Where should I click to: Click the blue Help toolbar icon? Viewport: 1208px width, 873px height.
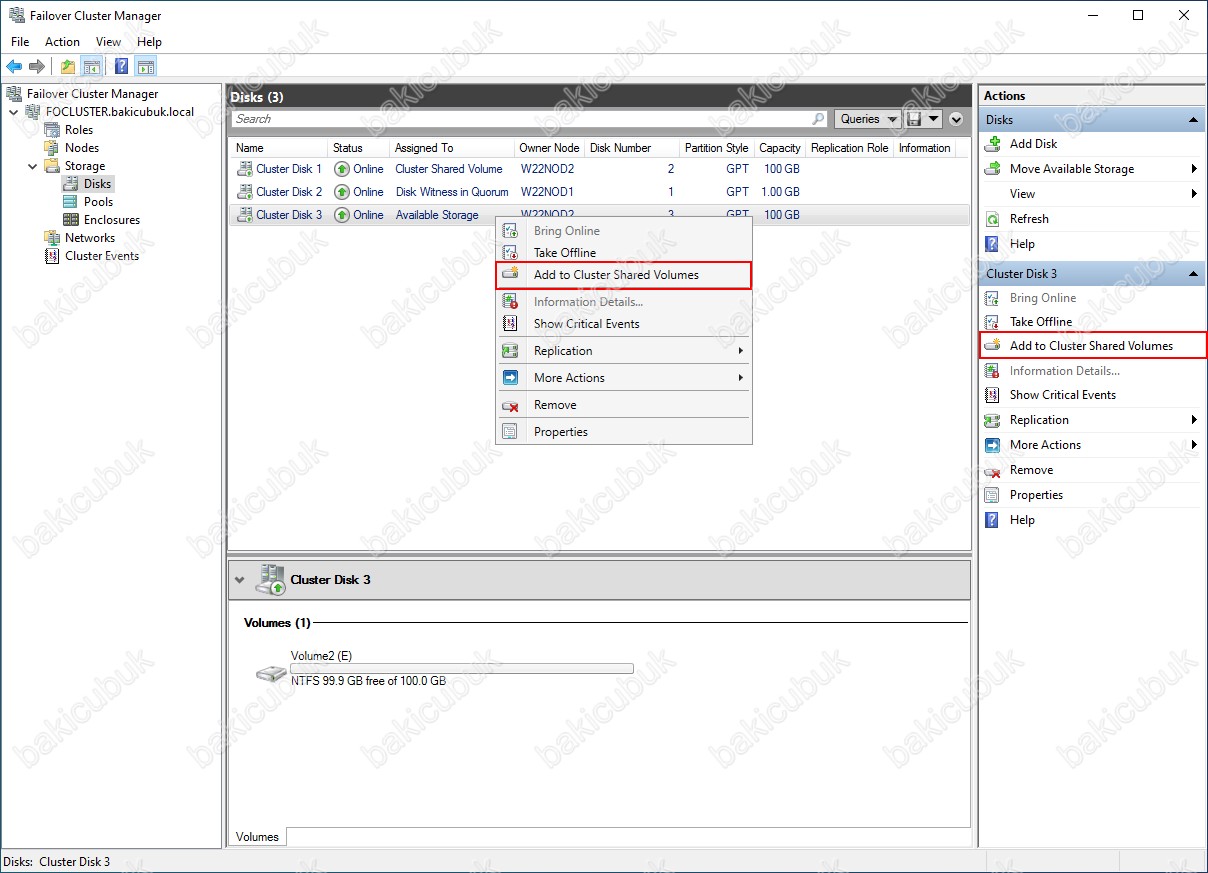(x=121, y=67)
